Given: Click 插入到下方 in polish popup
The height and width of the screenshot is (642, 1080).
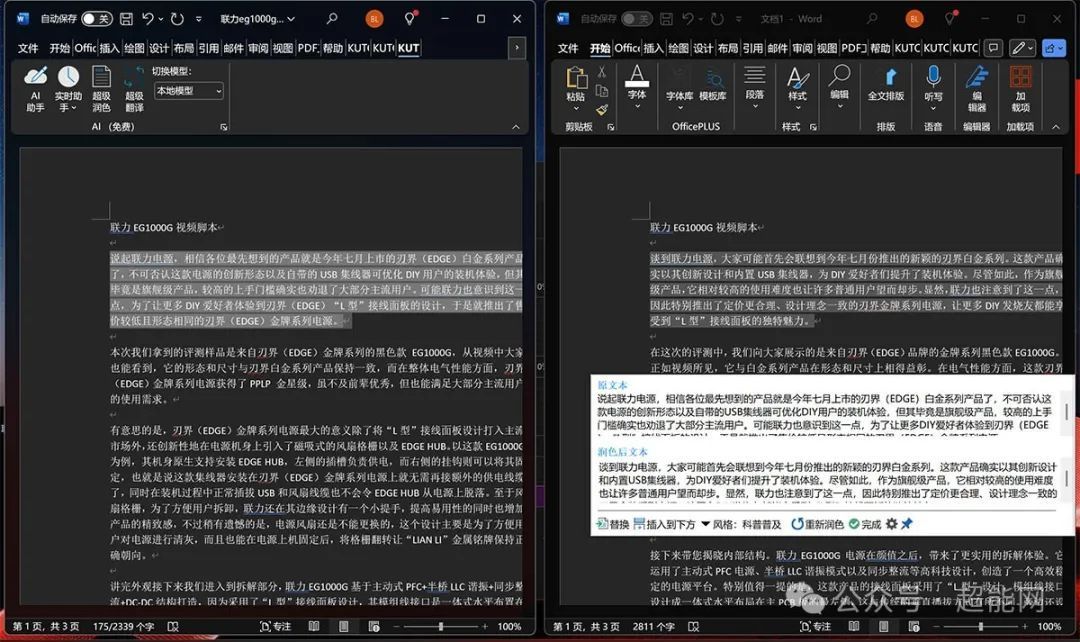Looking at the screenshot, I should click(x=663, y=524).
